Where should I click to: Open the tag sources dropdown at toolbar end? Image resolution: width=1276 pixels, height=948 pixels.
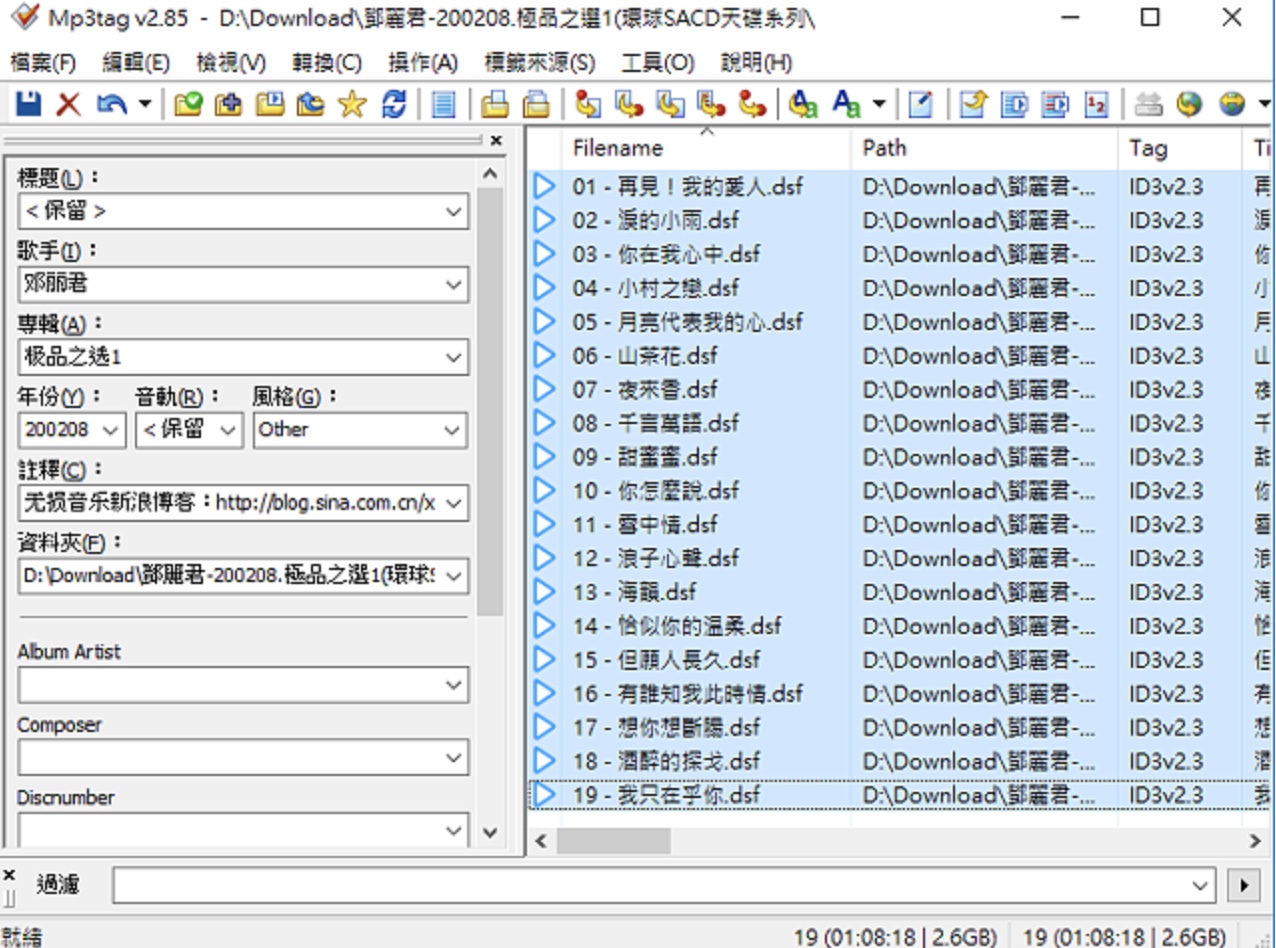[1264, 104]
